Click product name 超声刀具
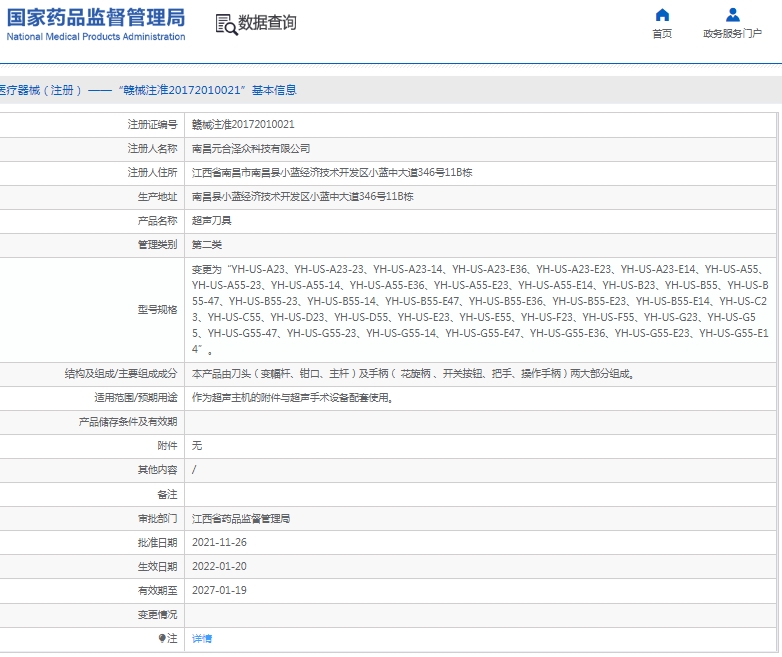 211,220
